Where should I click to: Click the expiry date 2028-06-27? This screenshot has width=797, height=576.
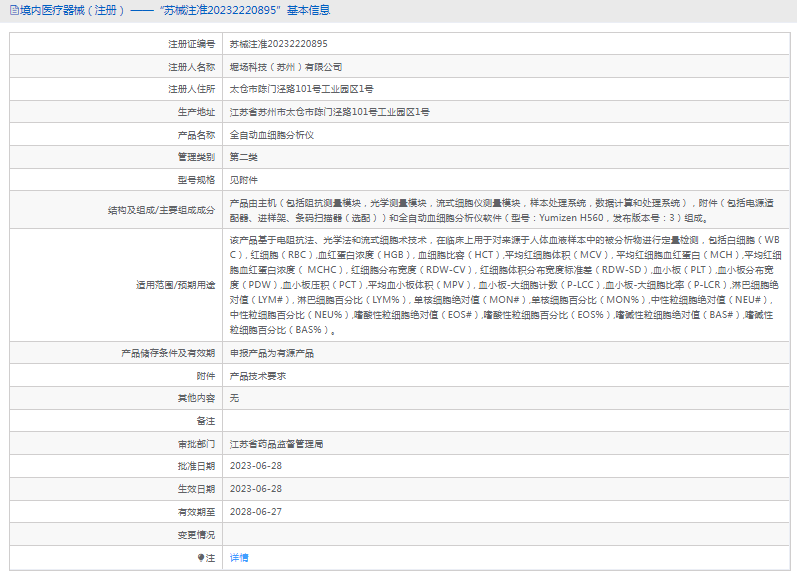tap(256, 512)
